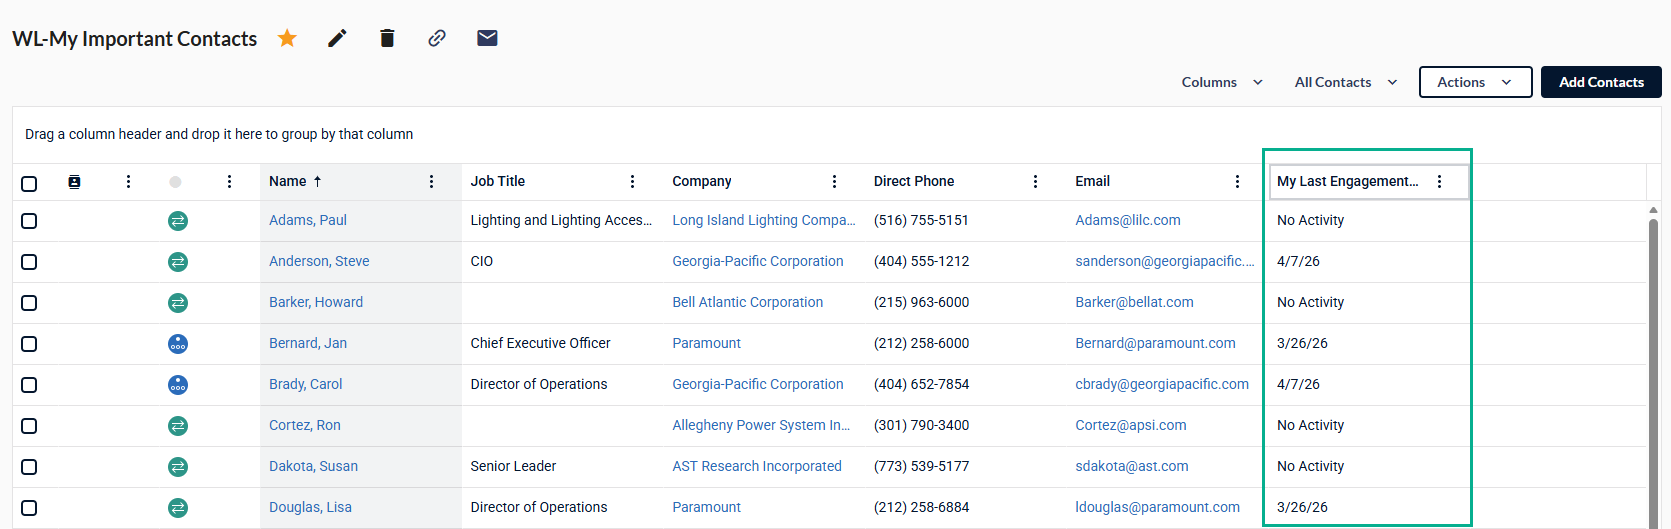Viewport: 1671px width, 529px height.
Task: Click sync status icon for Cortez, Ron
Action: point(178,426)
